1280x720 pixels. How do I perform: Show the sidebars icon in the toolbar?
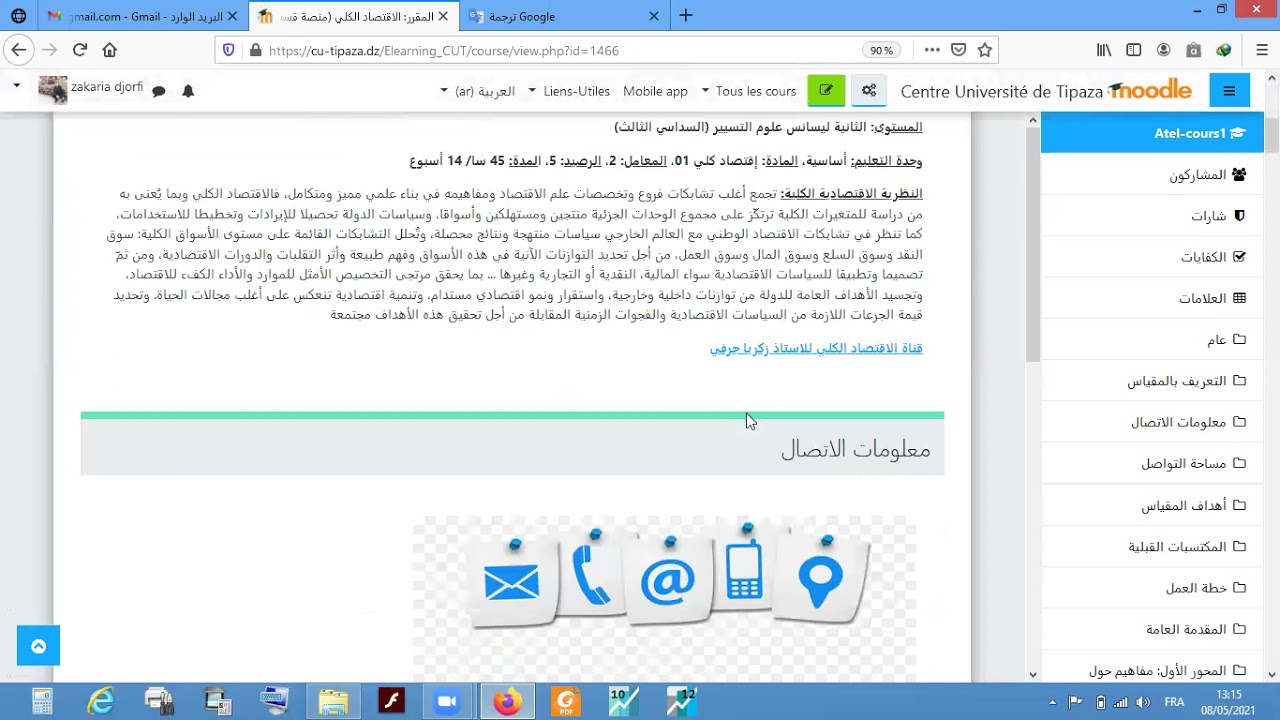click(1134, 50)
